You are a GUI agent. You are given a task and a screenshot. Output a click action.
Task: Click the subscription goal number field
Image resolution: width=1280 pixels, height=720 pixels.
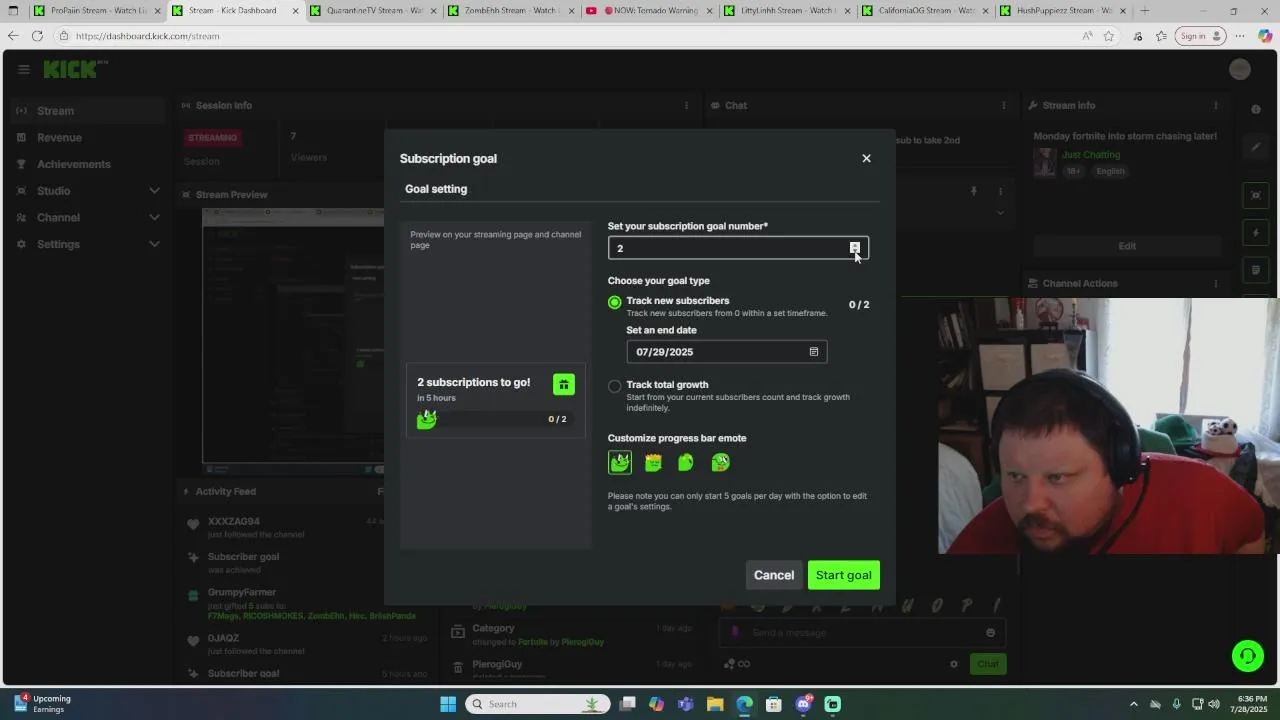click(x=738, y=248)
